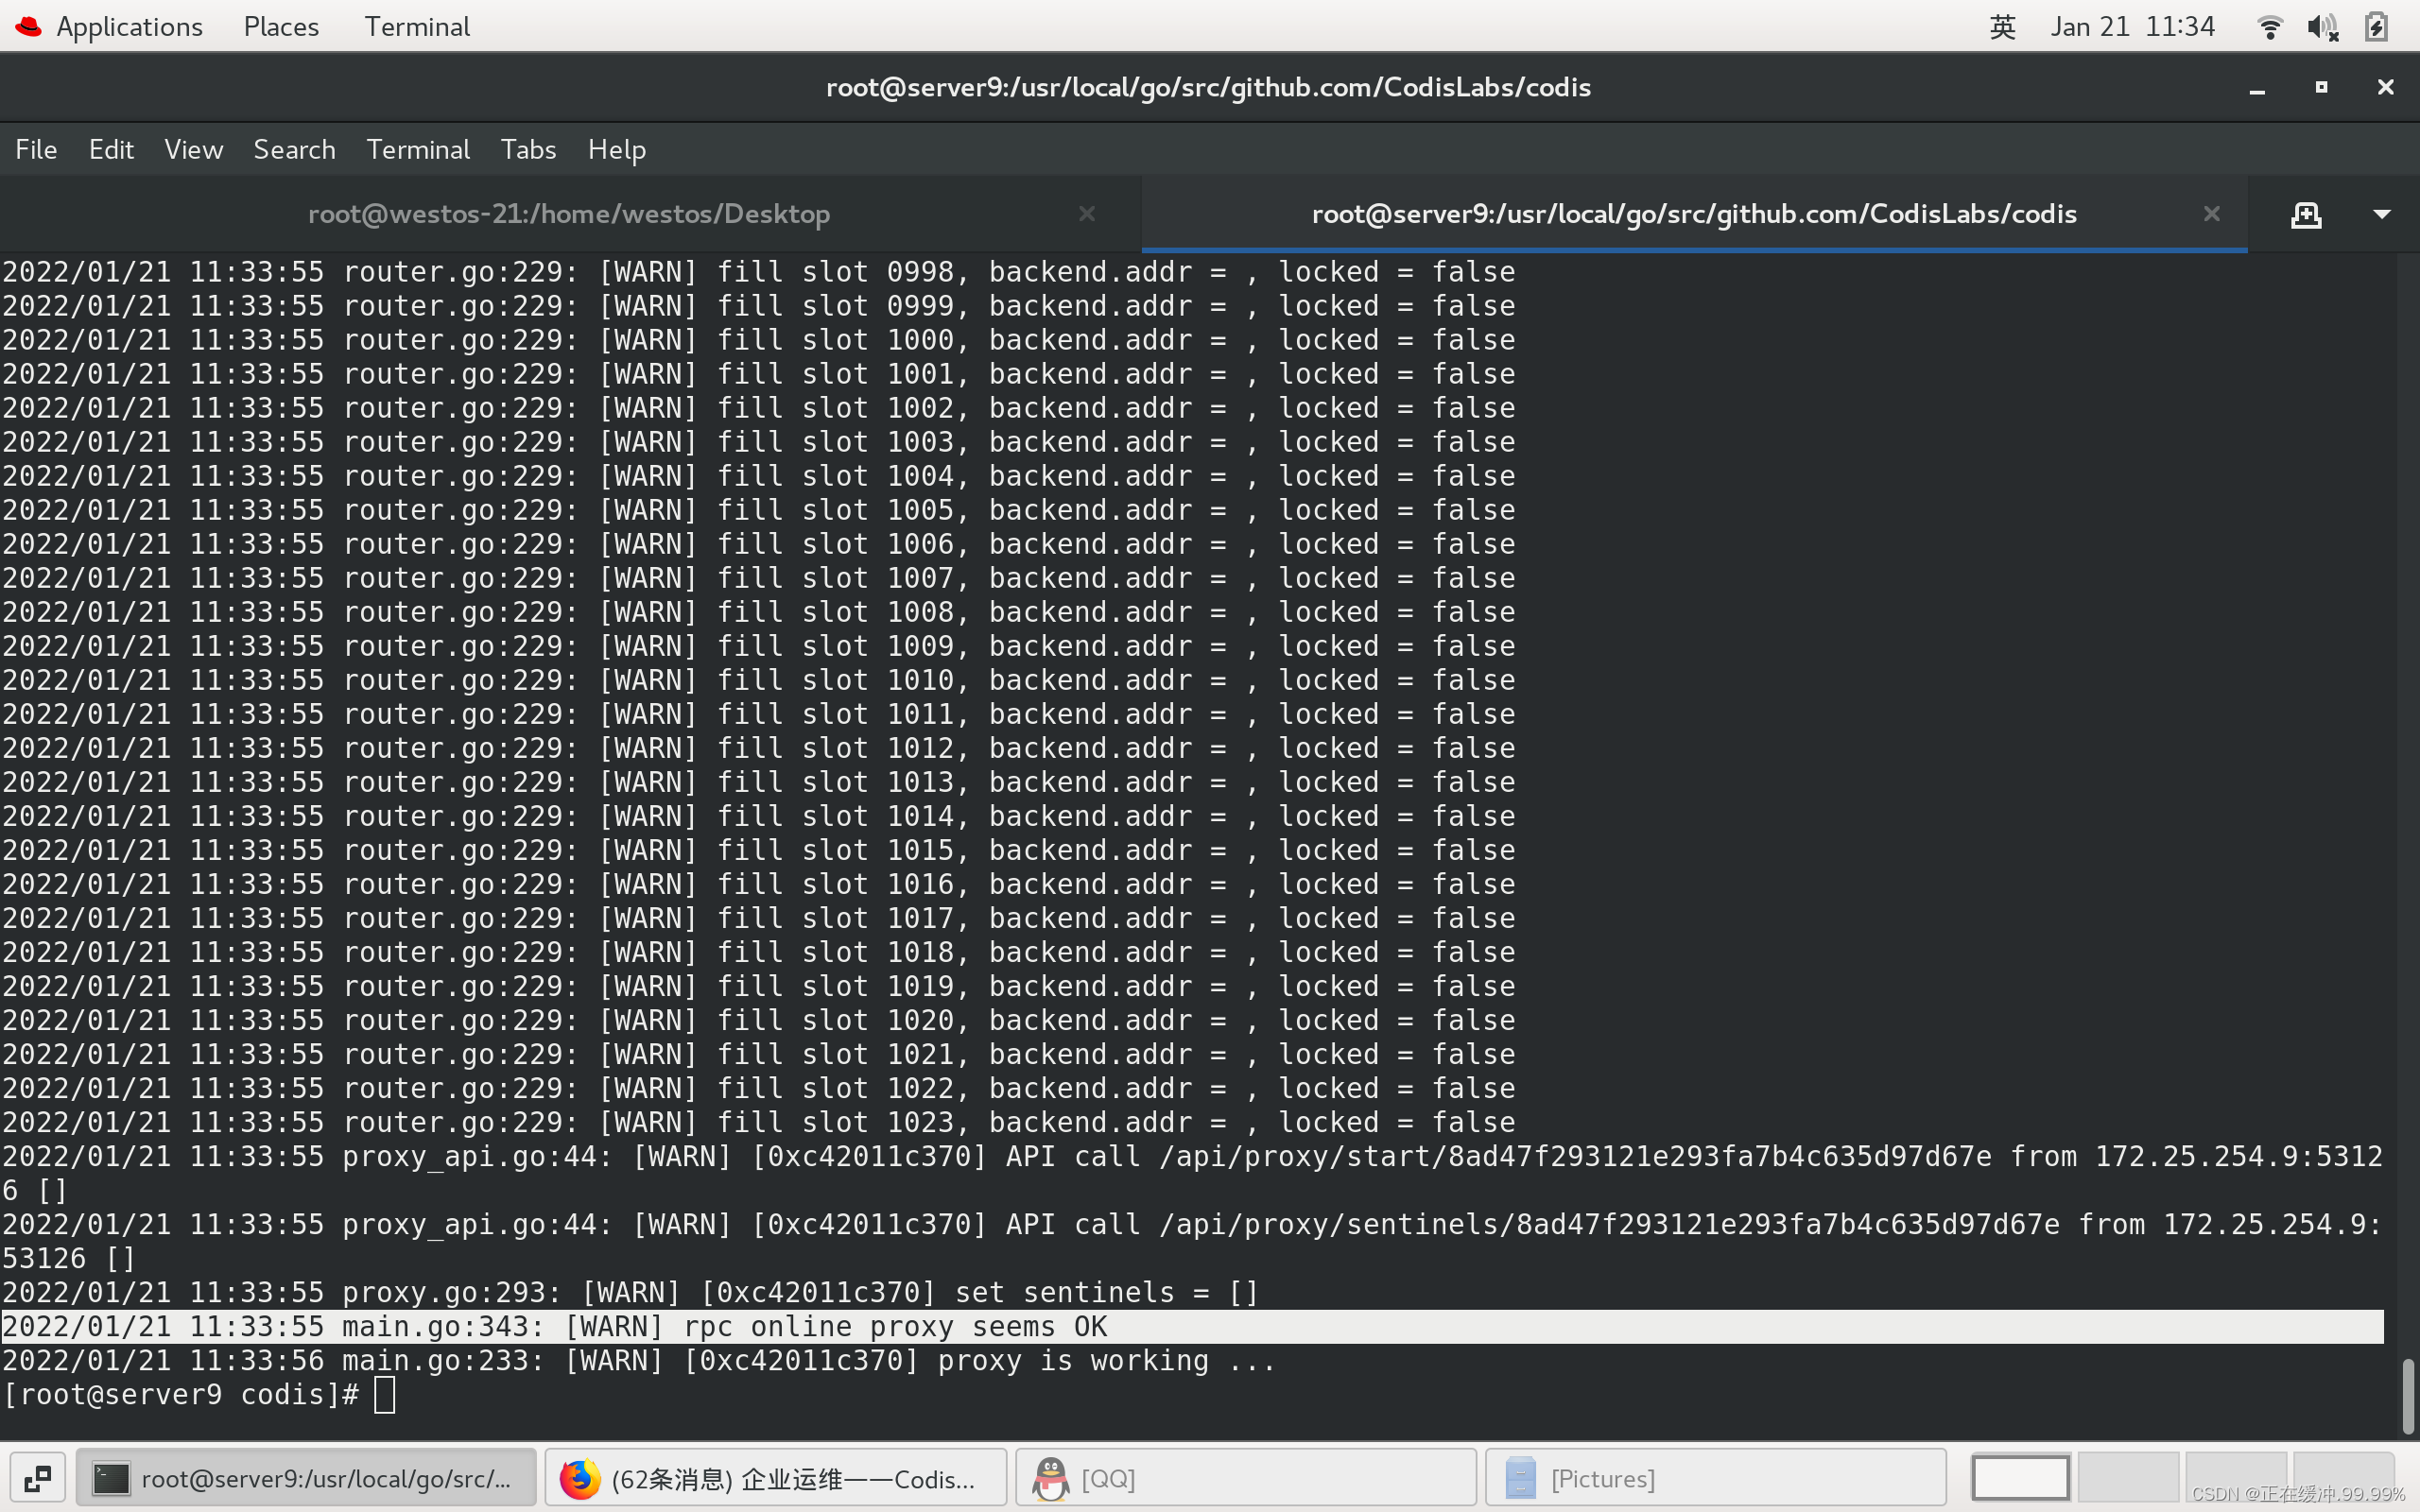Toggle the input method indicator 英

[x=2002, y=26]
